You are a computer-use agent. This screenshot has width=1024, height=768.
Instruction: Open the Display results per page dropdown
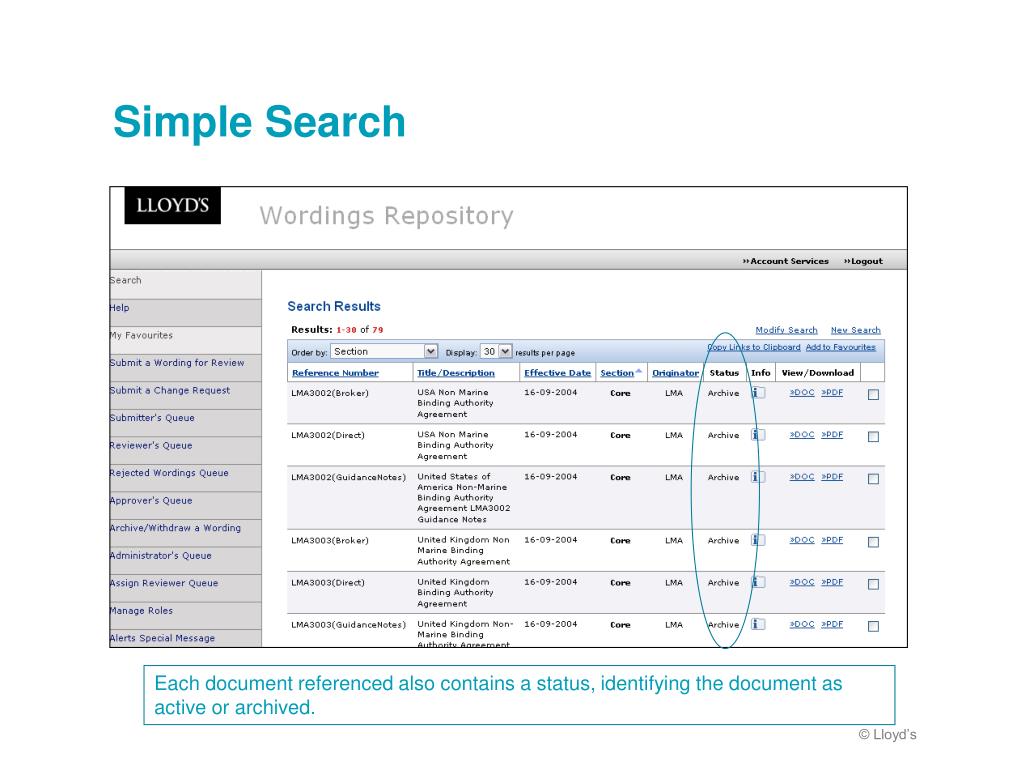tap(496, 351)
